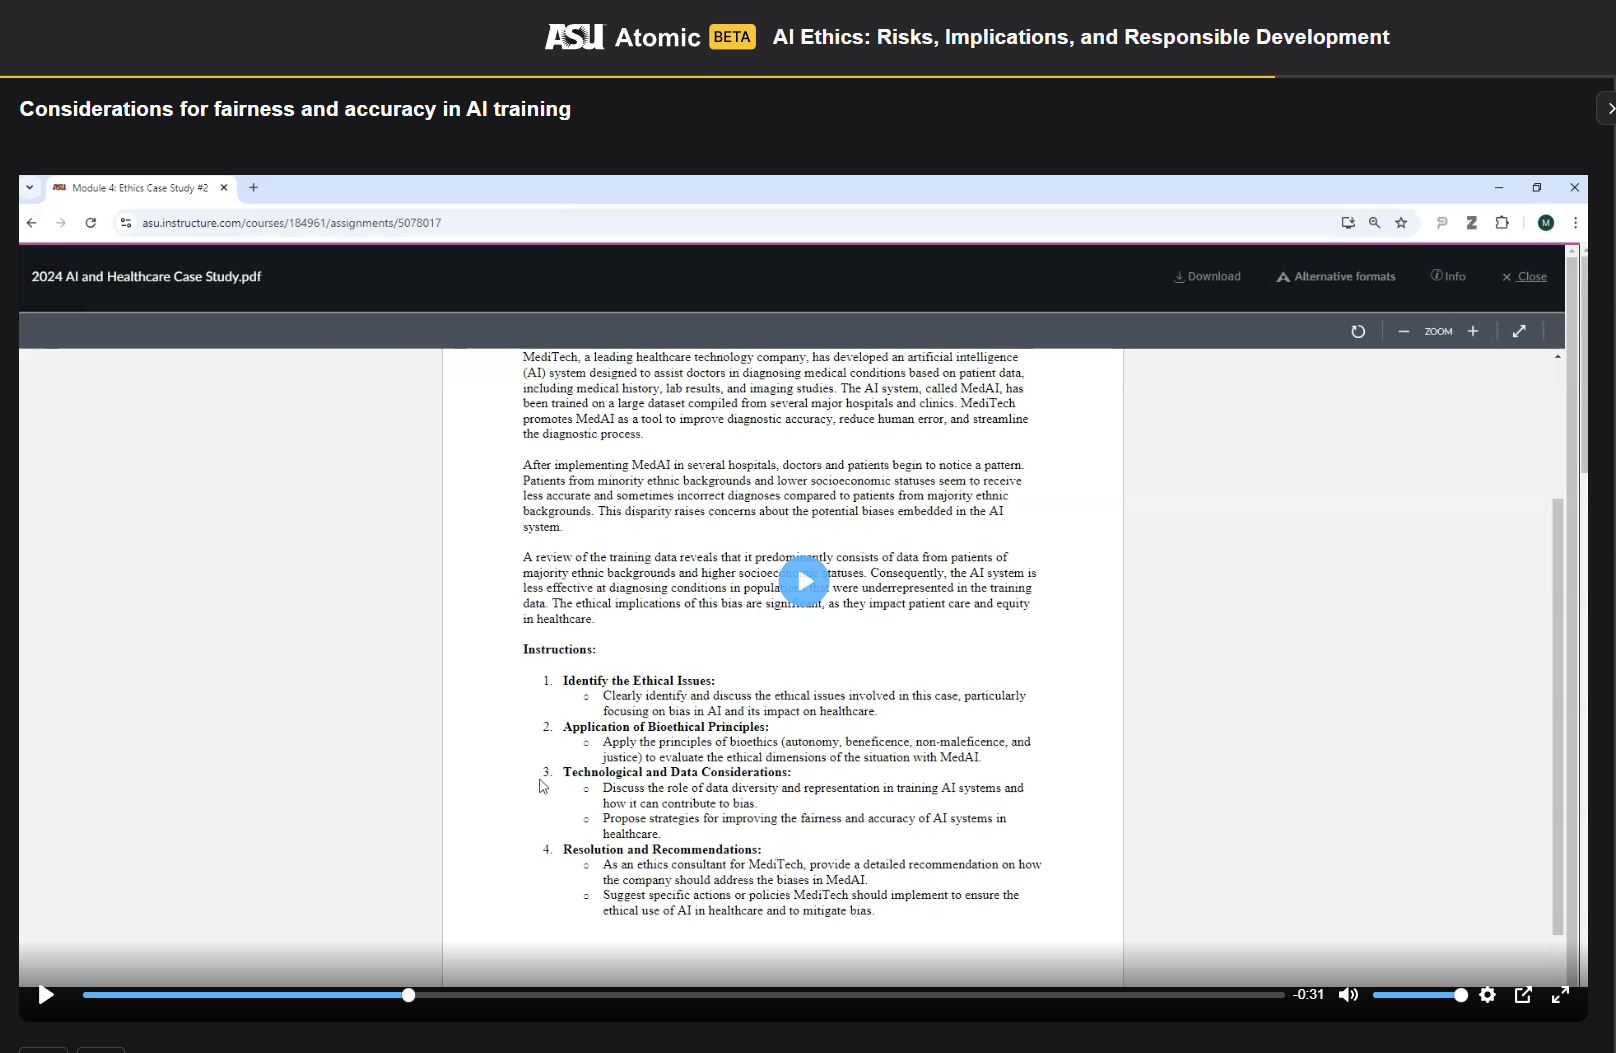Image resolution: width=1616 pixels, height=1053 pixels.
Task: Open the Chrome three-dot menu
Action: 1576,223
